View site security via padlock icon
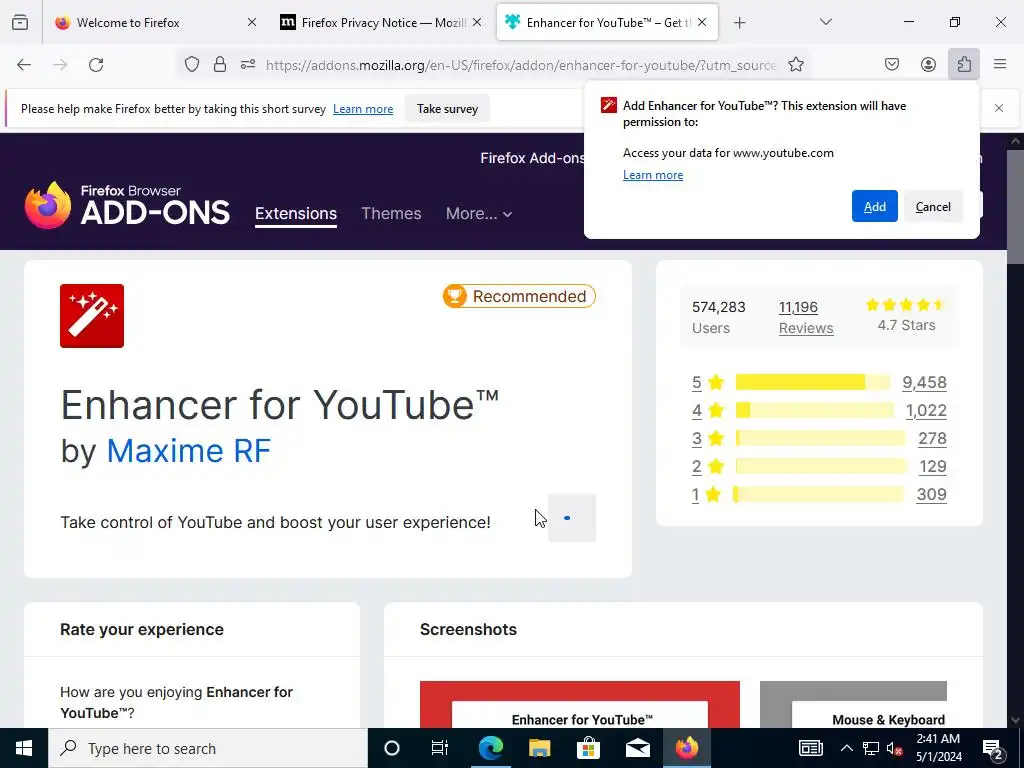The image size is (1024, 768). coord(220,64)
